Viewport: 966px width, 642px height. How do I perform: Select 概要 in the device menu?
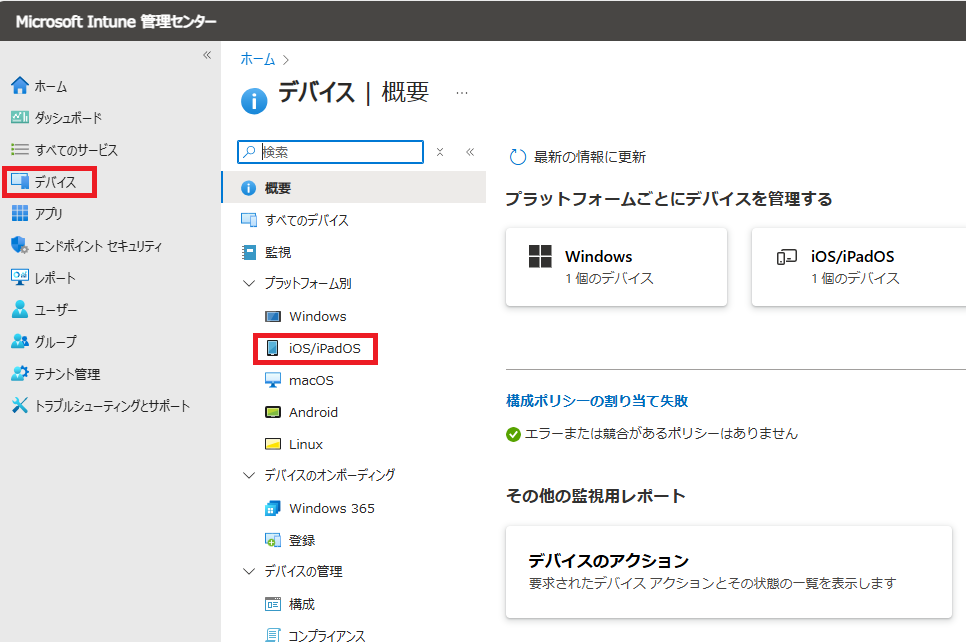coord(354,188)
